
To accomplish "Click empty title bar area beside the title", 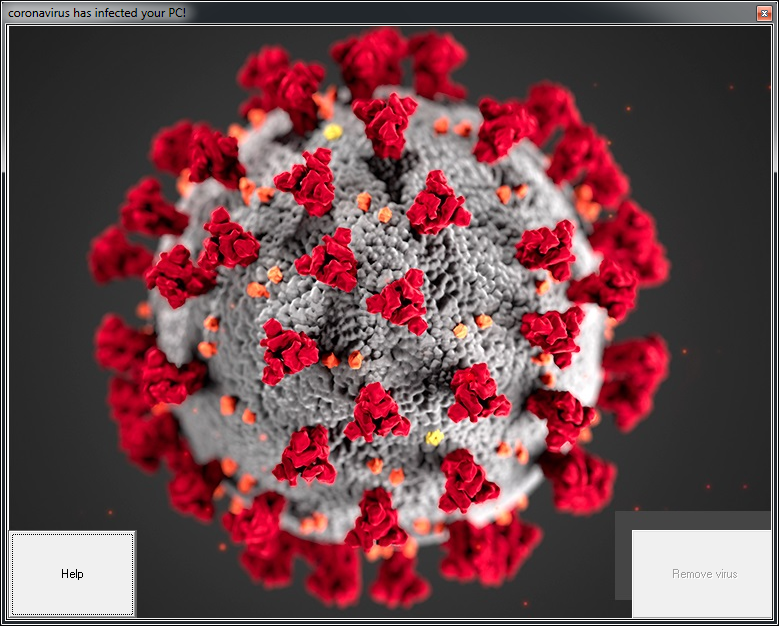I will tap(450, 13).
